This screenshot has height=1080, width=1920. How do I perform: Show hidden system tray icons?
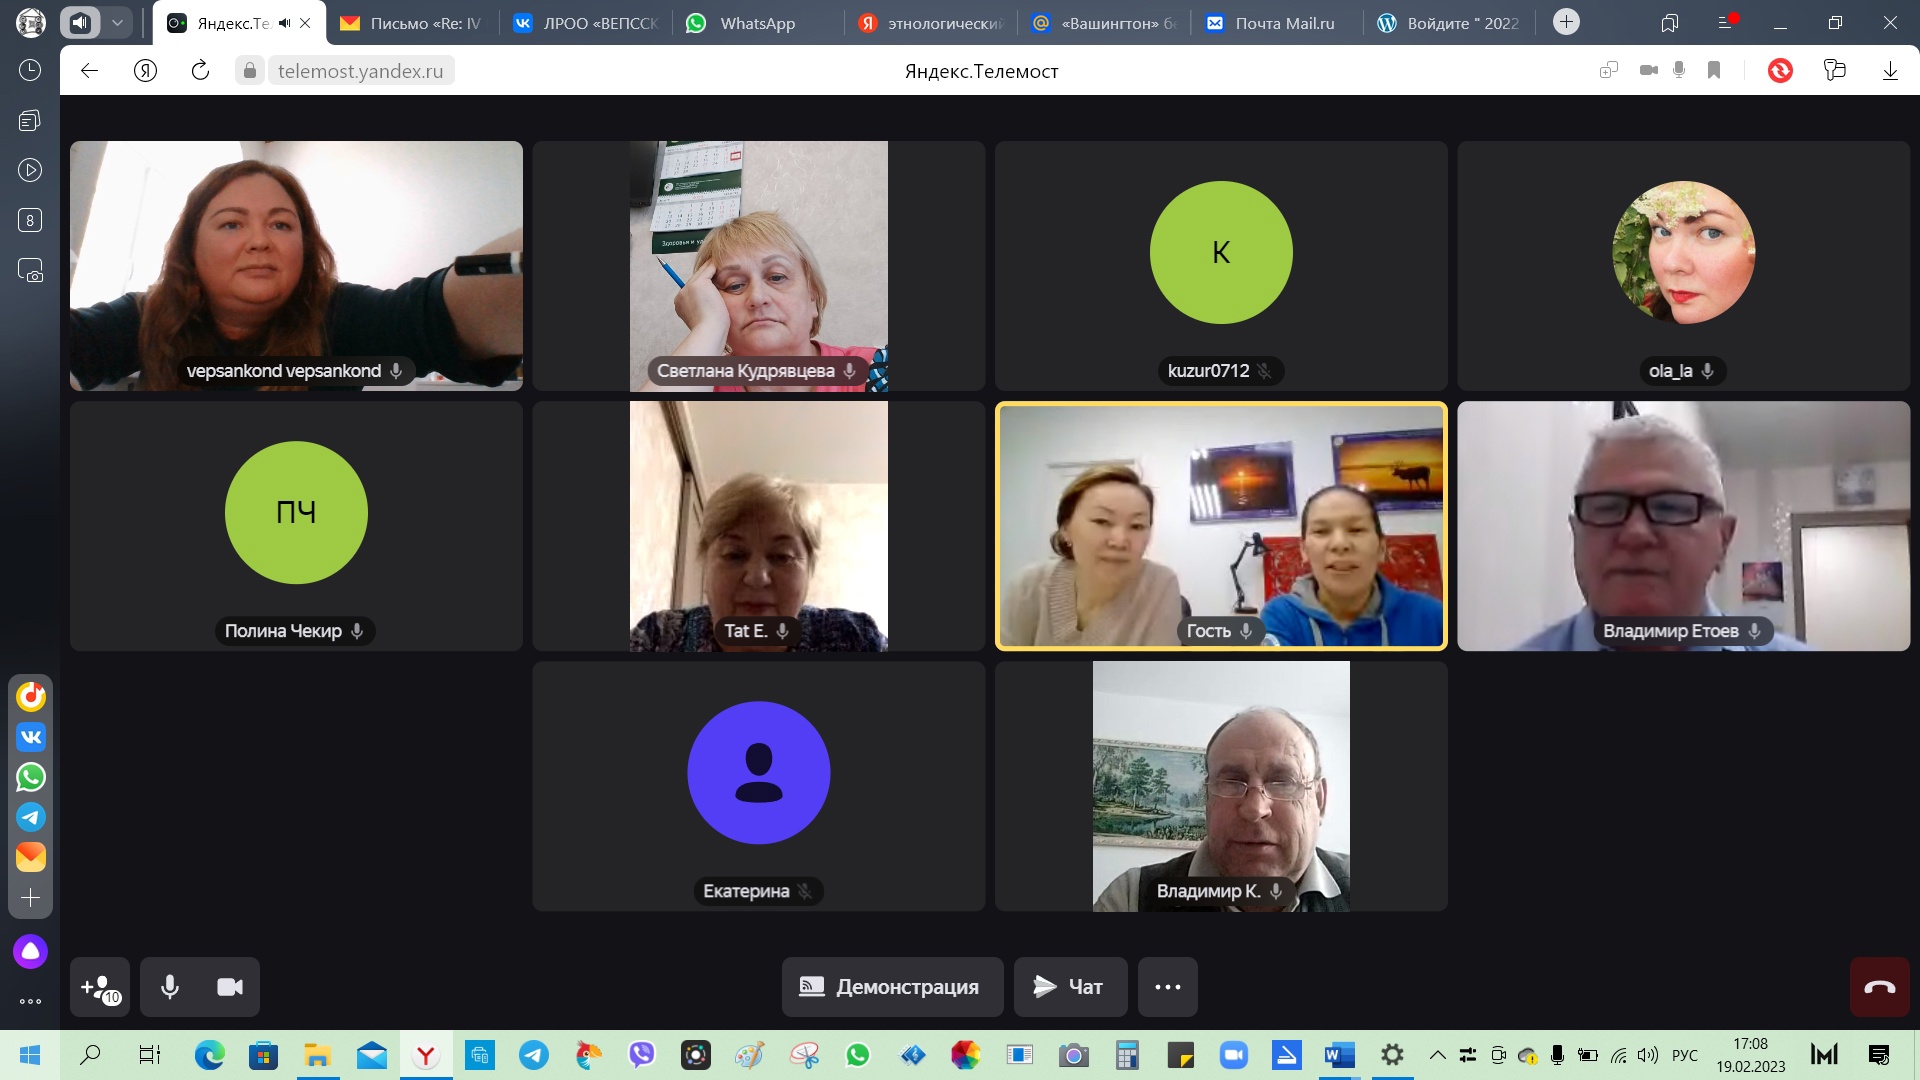point(1437,1055)
